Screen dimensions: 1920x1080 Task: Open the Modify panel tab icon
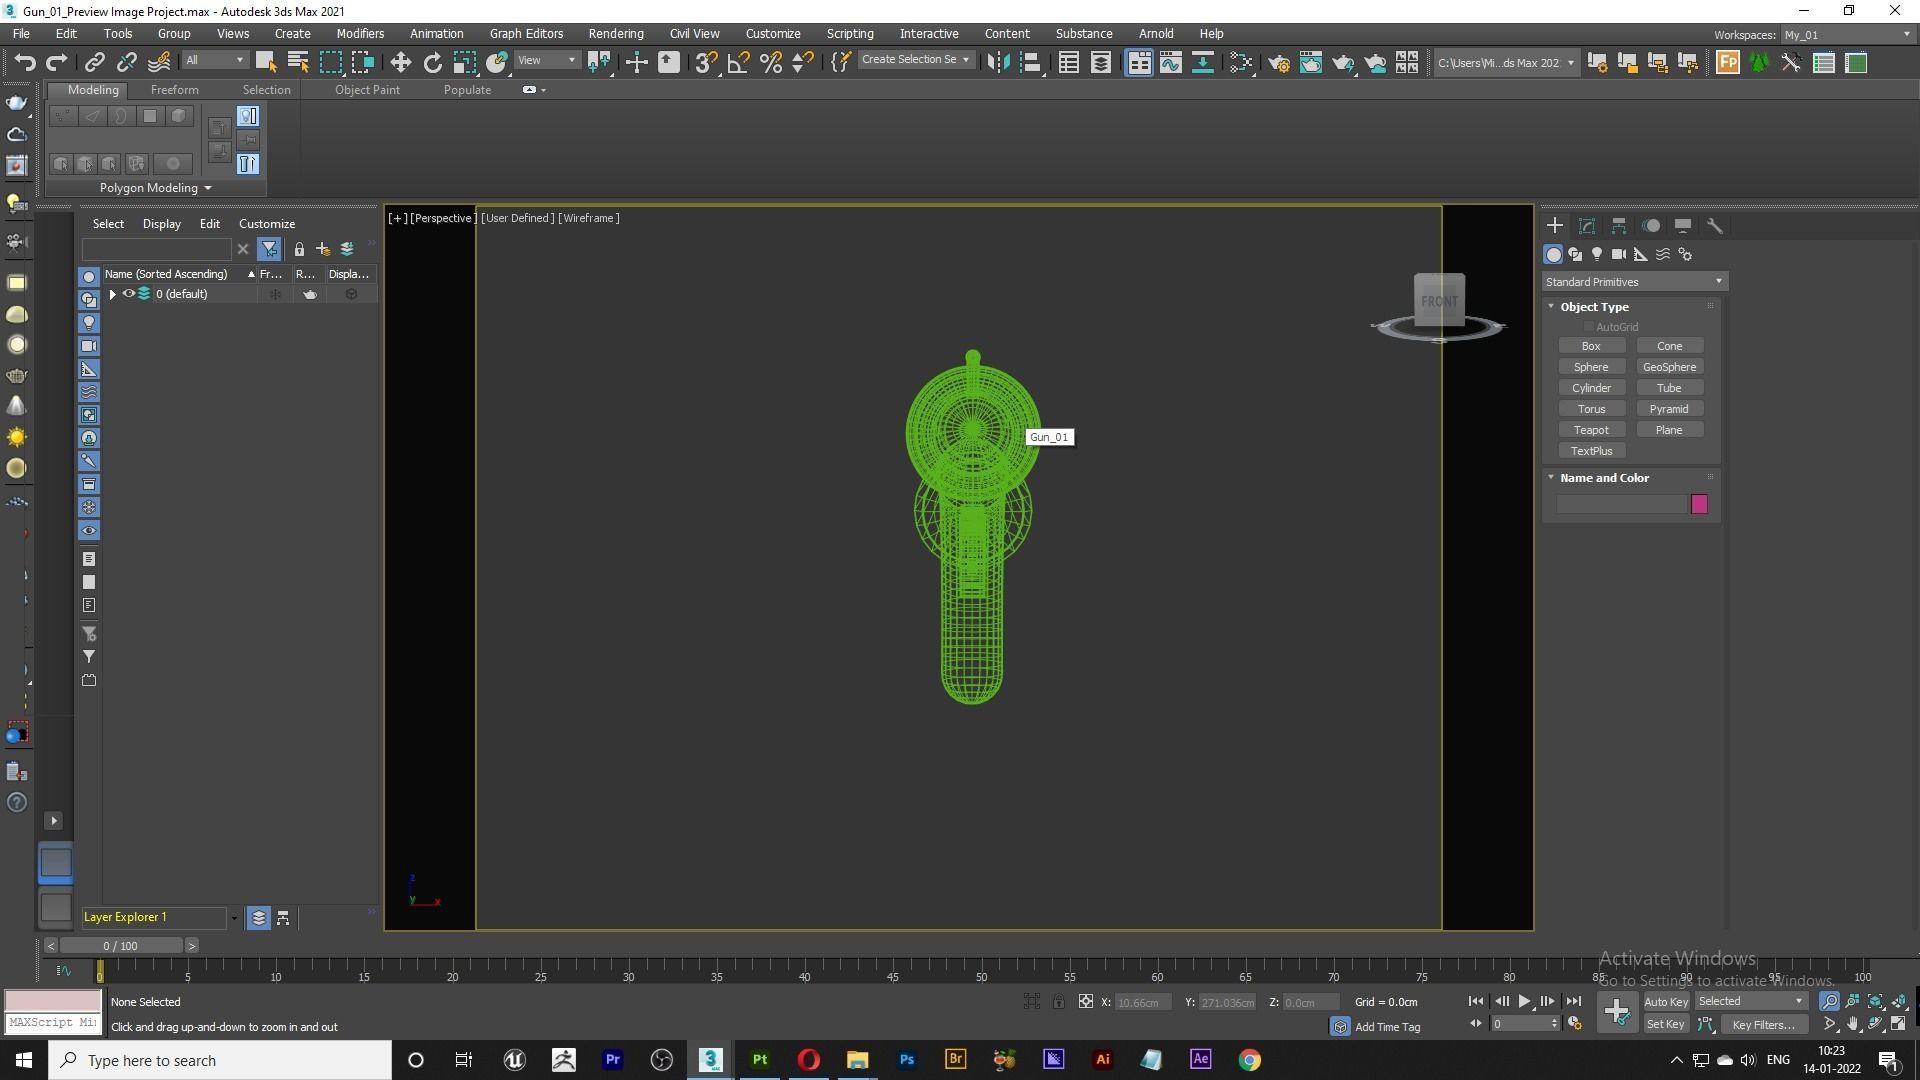(x=1587, y=226)
